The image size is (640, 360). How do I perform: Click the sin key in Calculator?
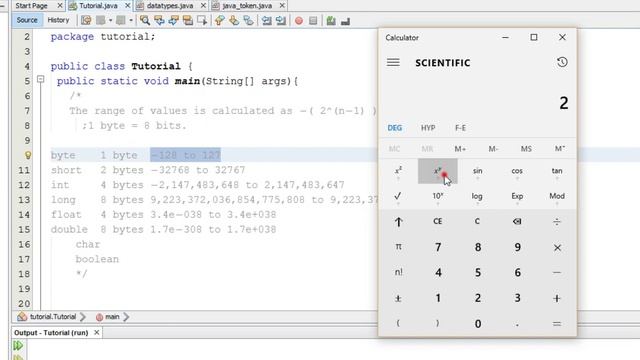coord(477,171)
